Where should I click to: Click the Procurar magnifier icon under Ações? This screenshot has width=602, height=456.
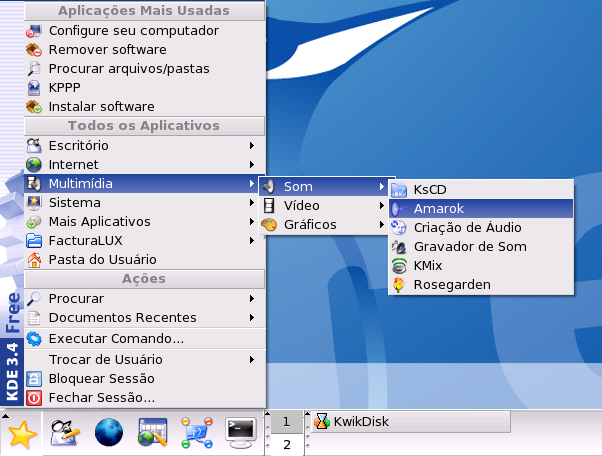point(34,299)
